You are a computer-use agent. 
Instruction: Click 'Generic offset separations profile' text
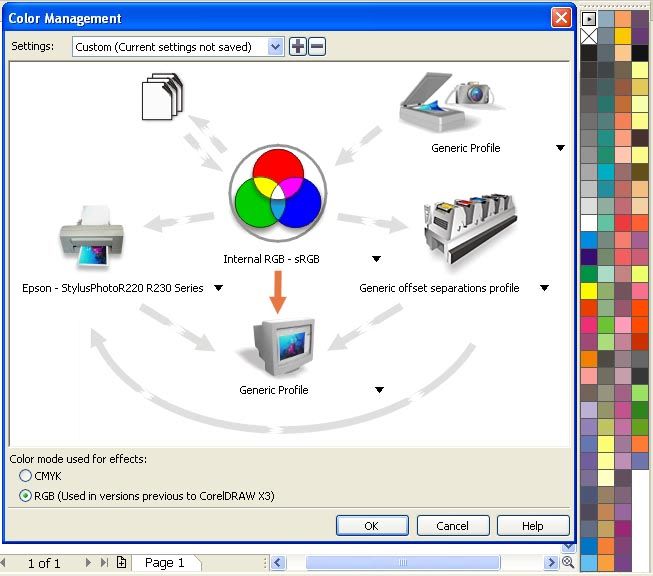pyautogui.click(x=439, y=288)
